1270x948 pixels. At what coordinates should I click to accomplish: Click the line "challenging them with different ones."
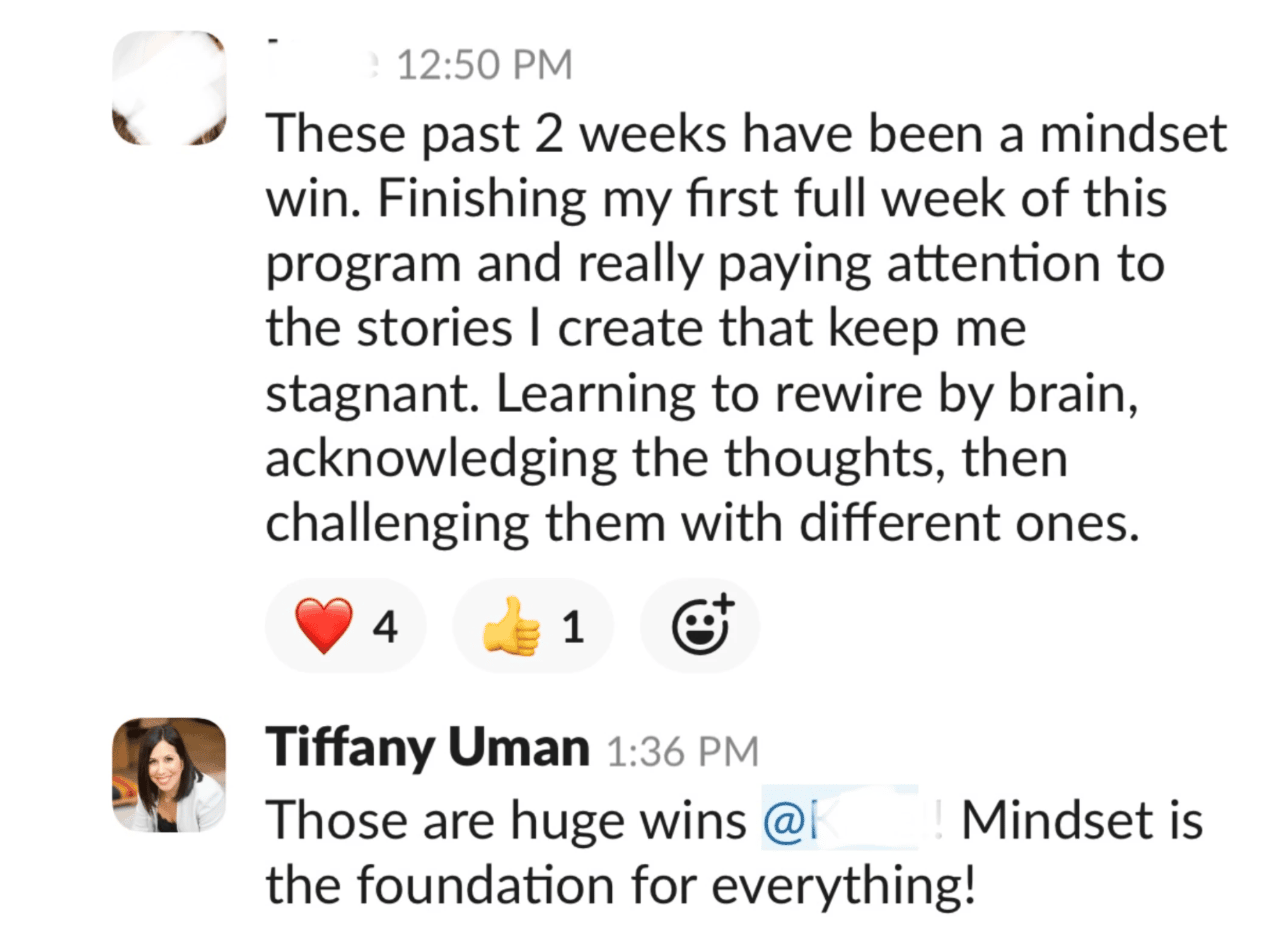(x=703, y=525)
